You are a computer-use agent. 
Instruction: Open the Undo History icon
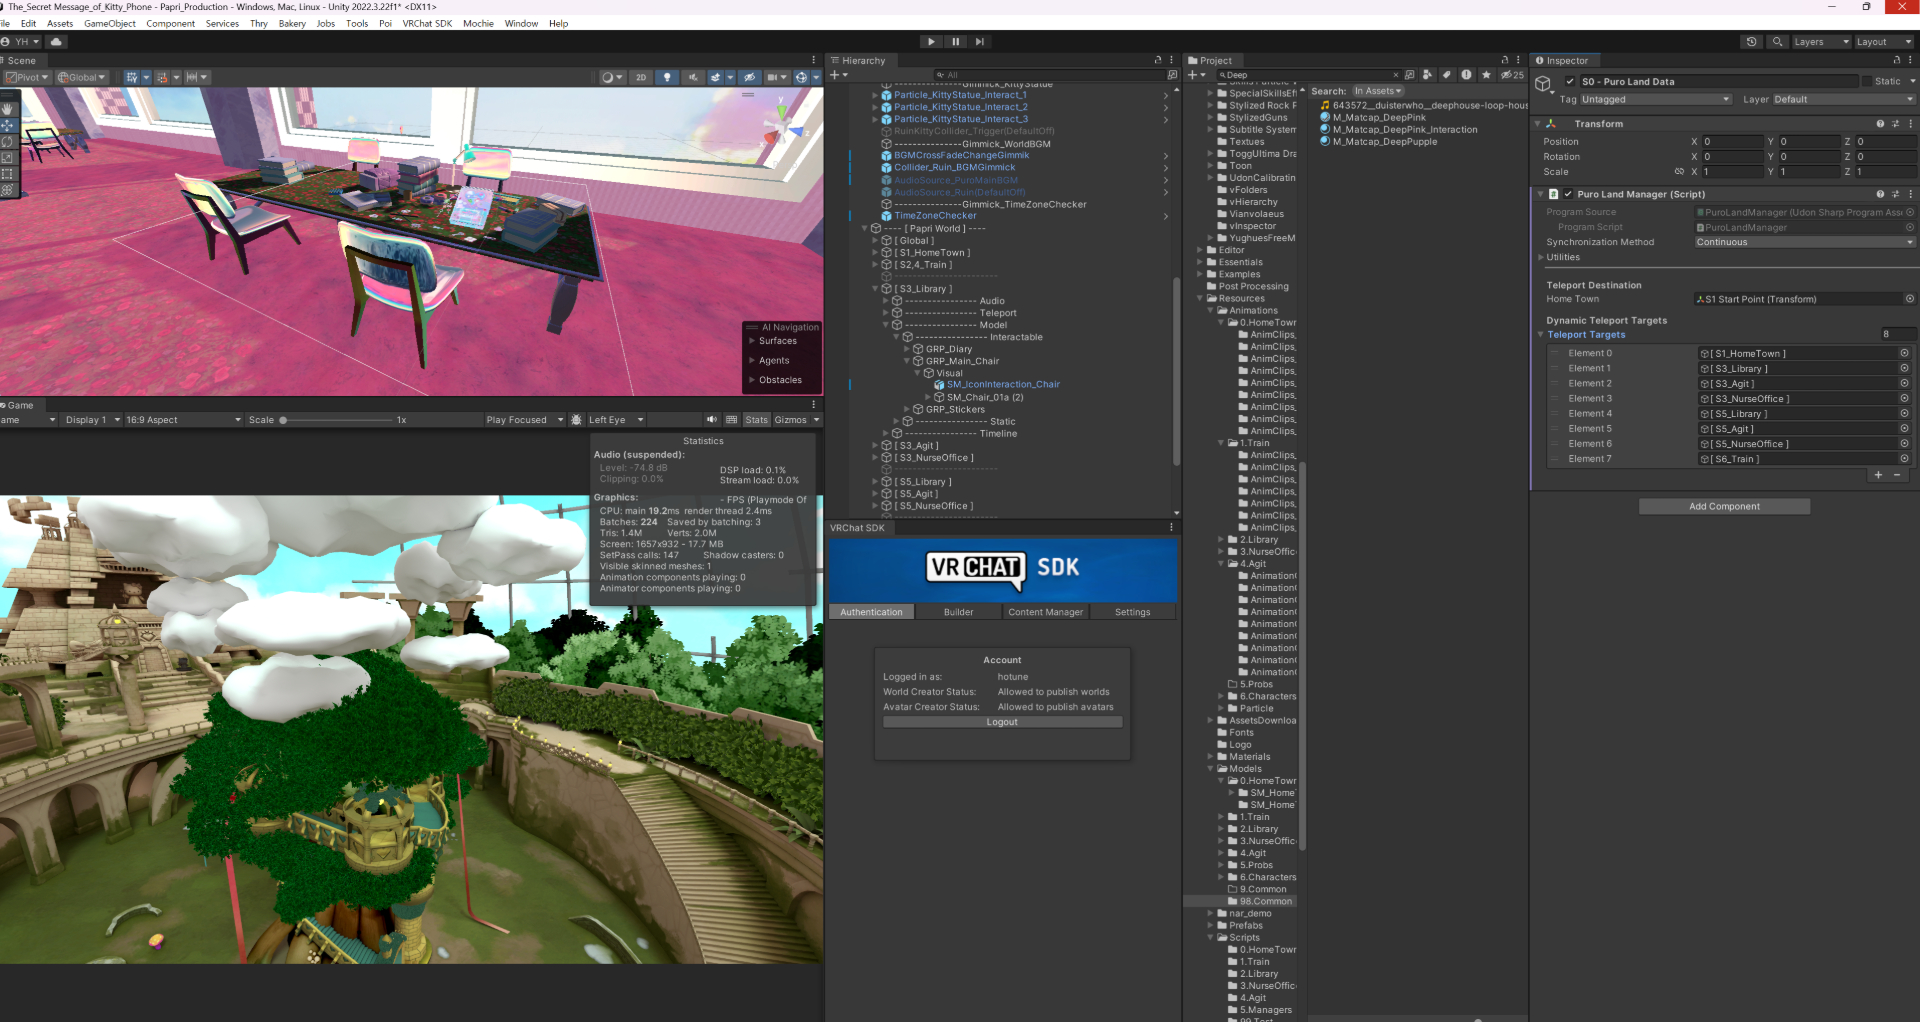(x=1751, y=42)
